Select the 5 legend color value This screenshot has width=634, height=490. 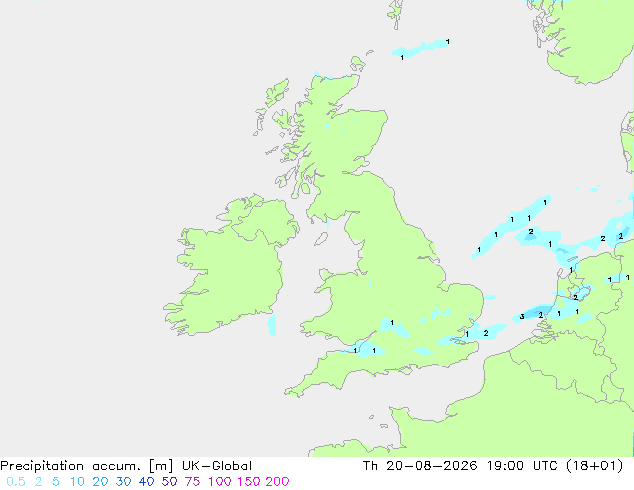pos(56,482)
